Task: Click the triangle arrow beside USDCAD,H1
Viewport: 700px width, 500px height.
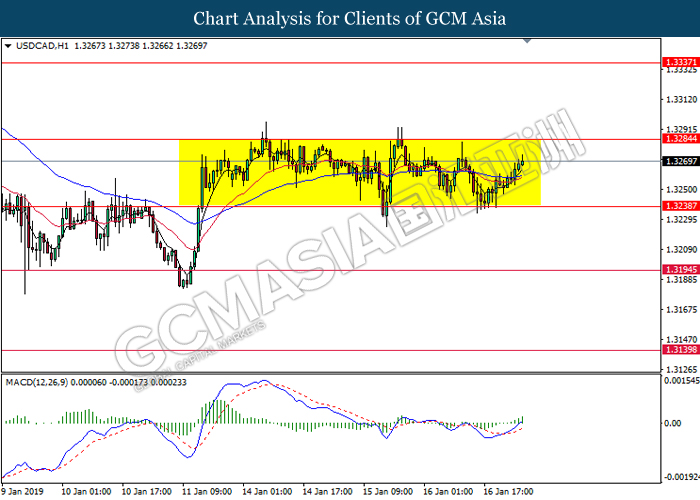Action: pyautogui.click(x=8, y=45)
